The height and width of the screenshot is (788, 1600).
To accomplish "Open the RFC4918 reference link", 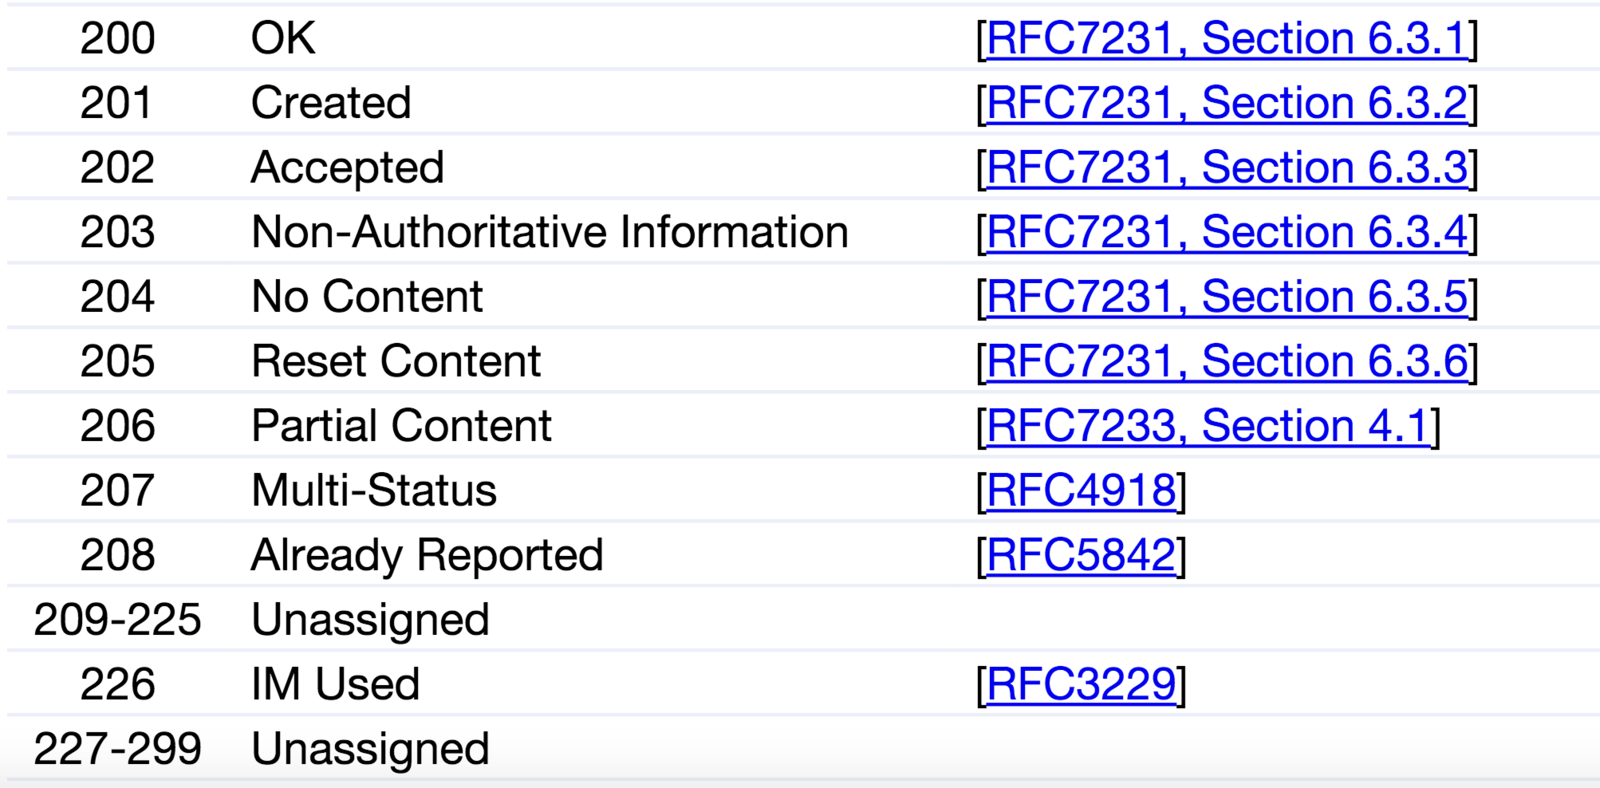I will tap(1081, 491).
